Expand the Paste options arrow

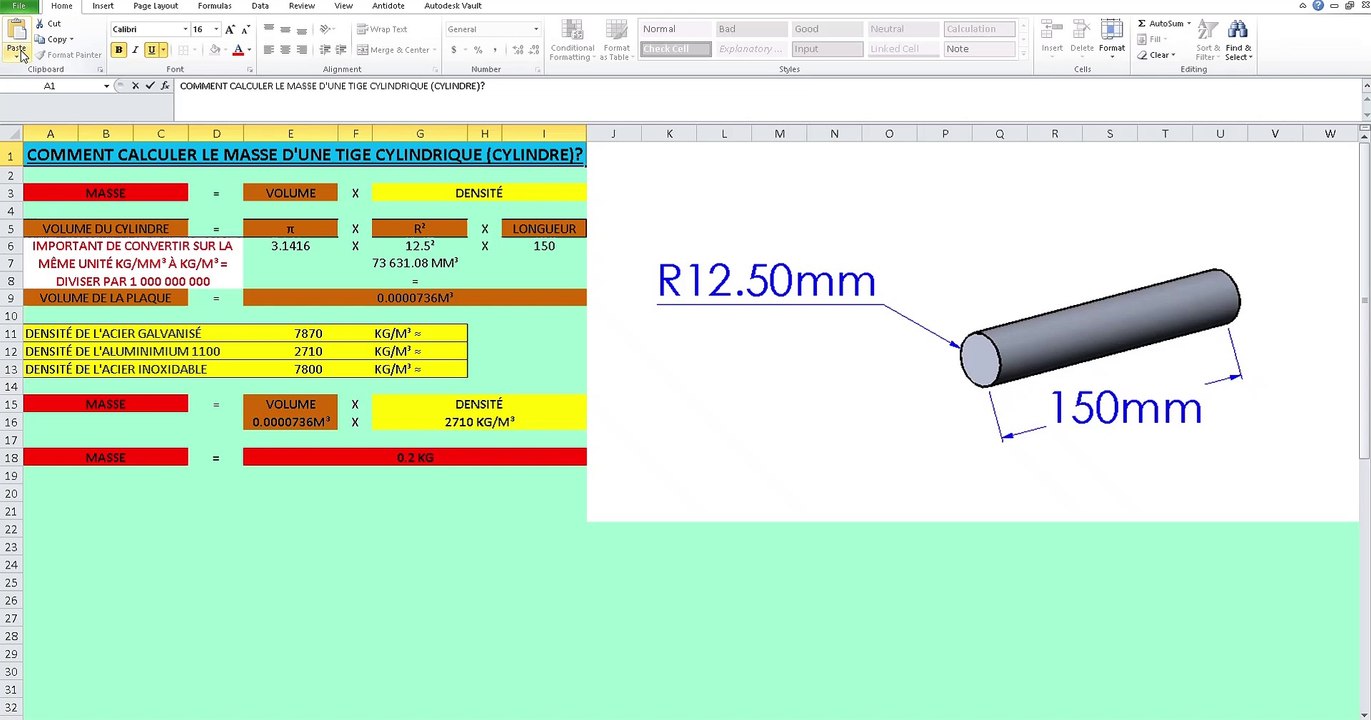pos(16,56)
